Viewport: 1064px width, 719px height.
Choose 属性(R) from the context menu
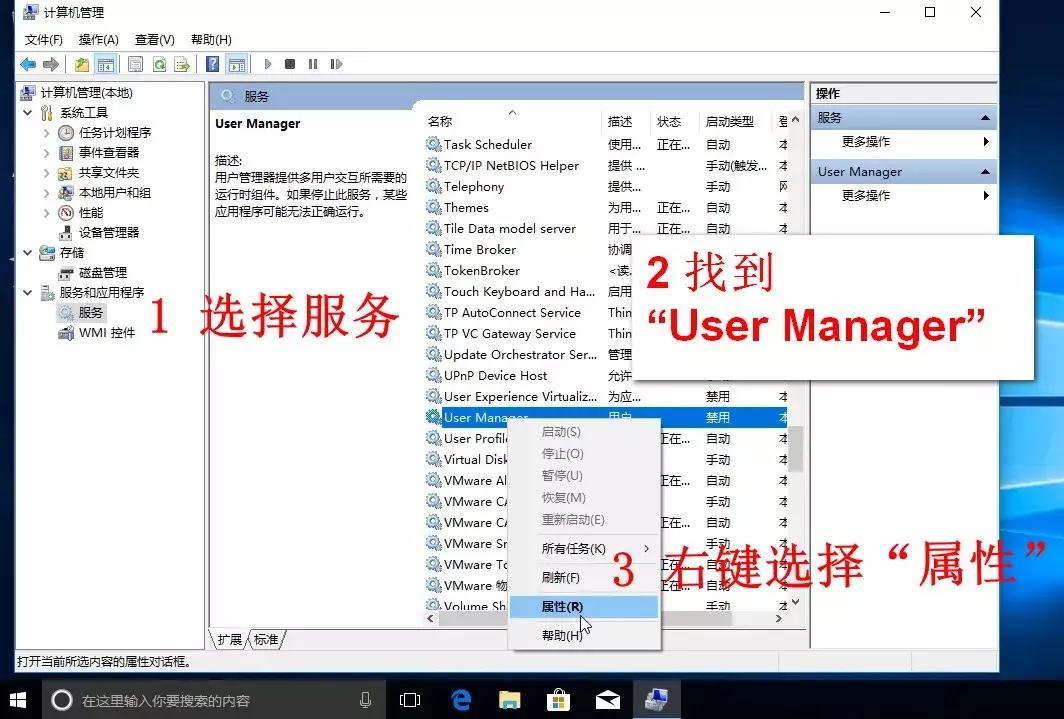point(562,606)
